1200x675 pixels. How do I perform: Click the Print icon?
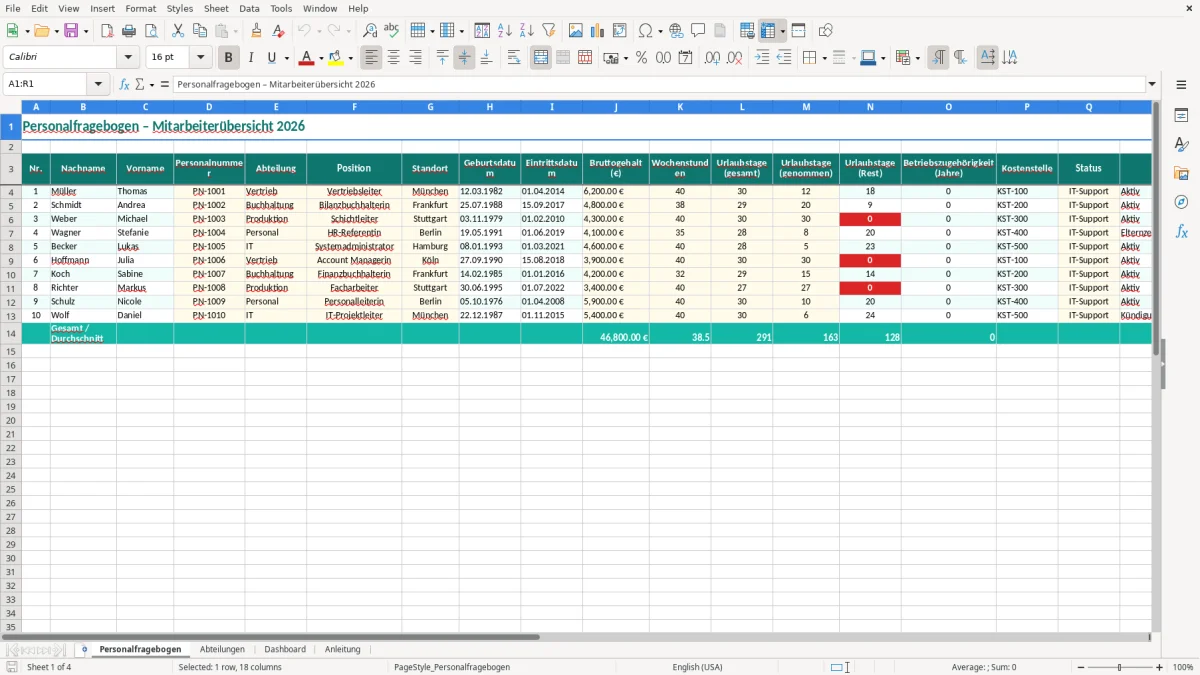(x=129, y=31)
